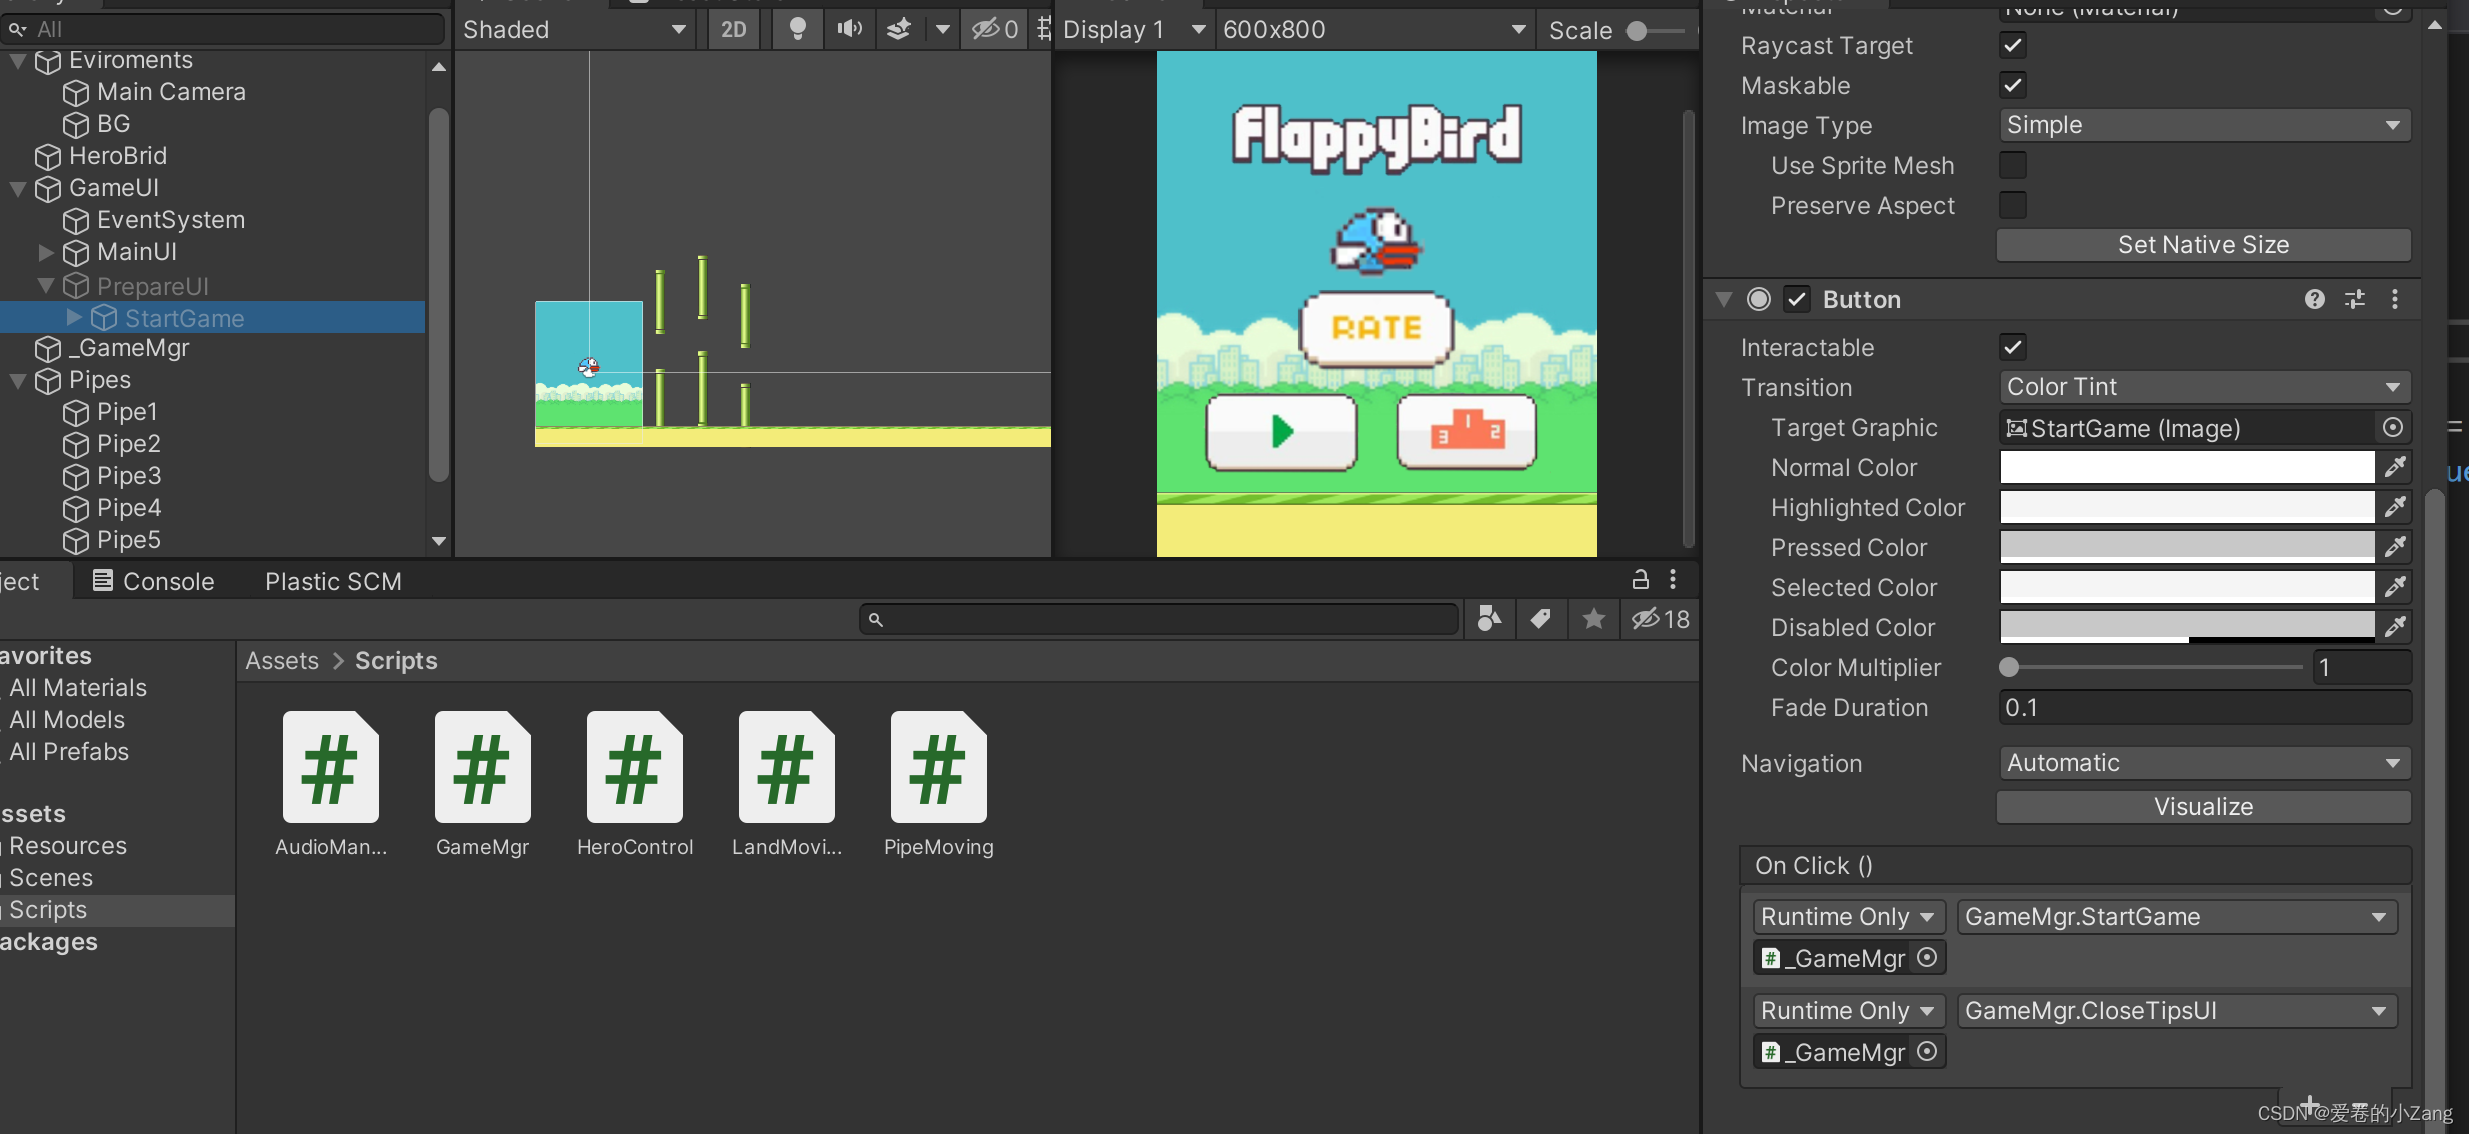The width and height of the screenshot is (2469, 1134).
Task: Open Target Graphic object picker
Action: (2393, 428)
